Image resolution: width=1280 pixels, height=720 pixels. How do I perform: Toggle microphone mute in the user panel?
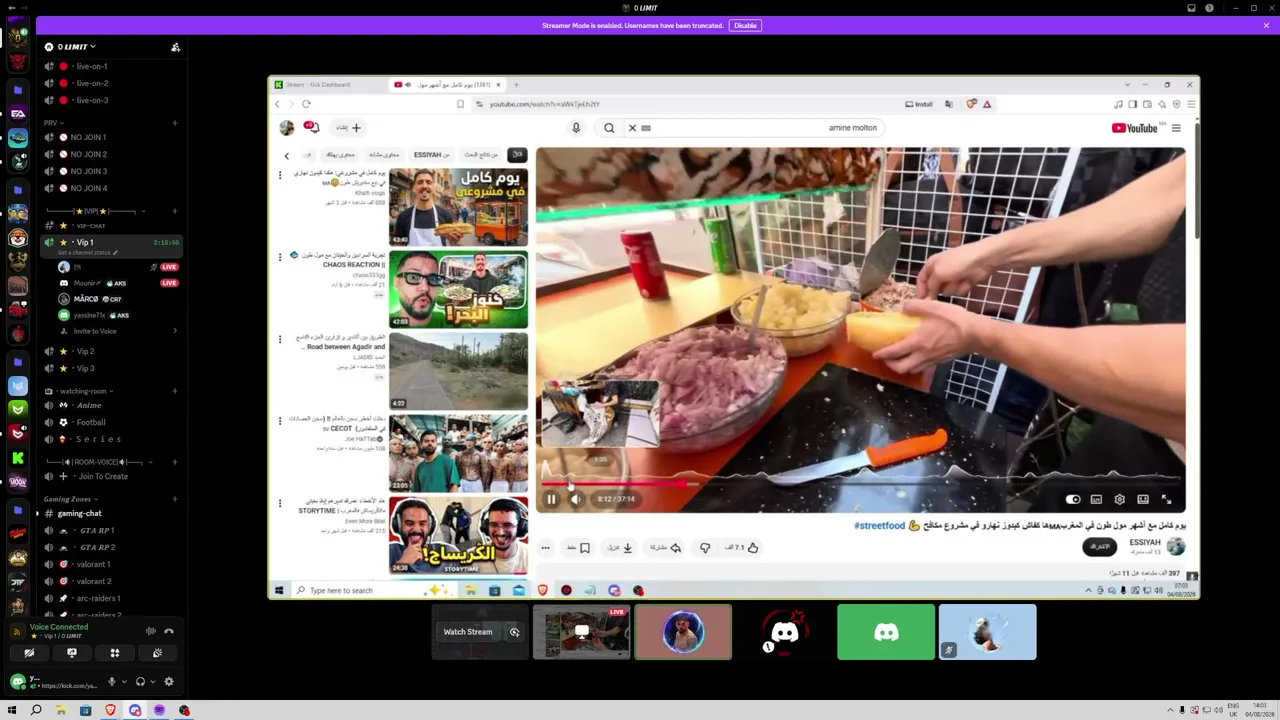[x=112, y=682]
